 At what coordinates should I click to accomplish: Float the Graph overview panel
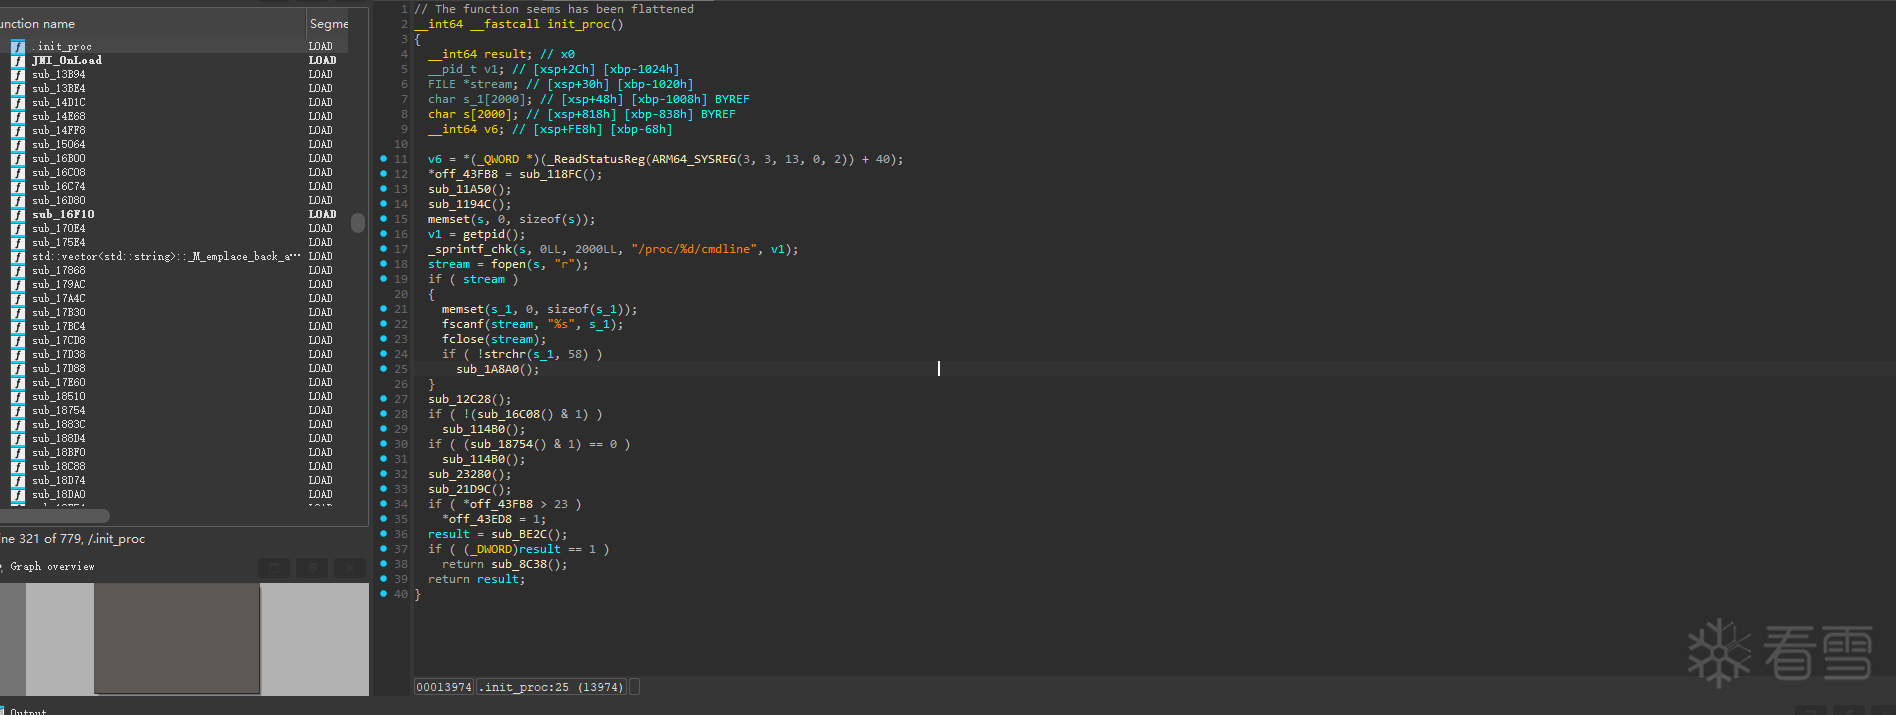(x=312, y=568)
